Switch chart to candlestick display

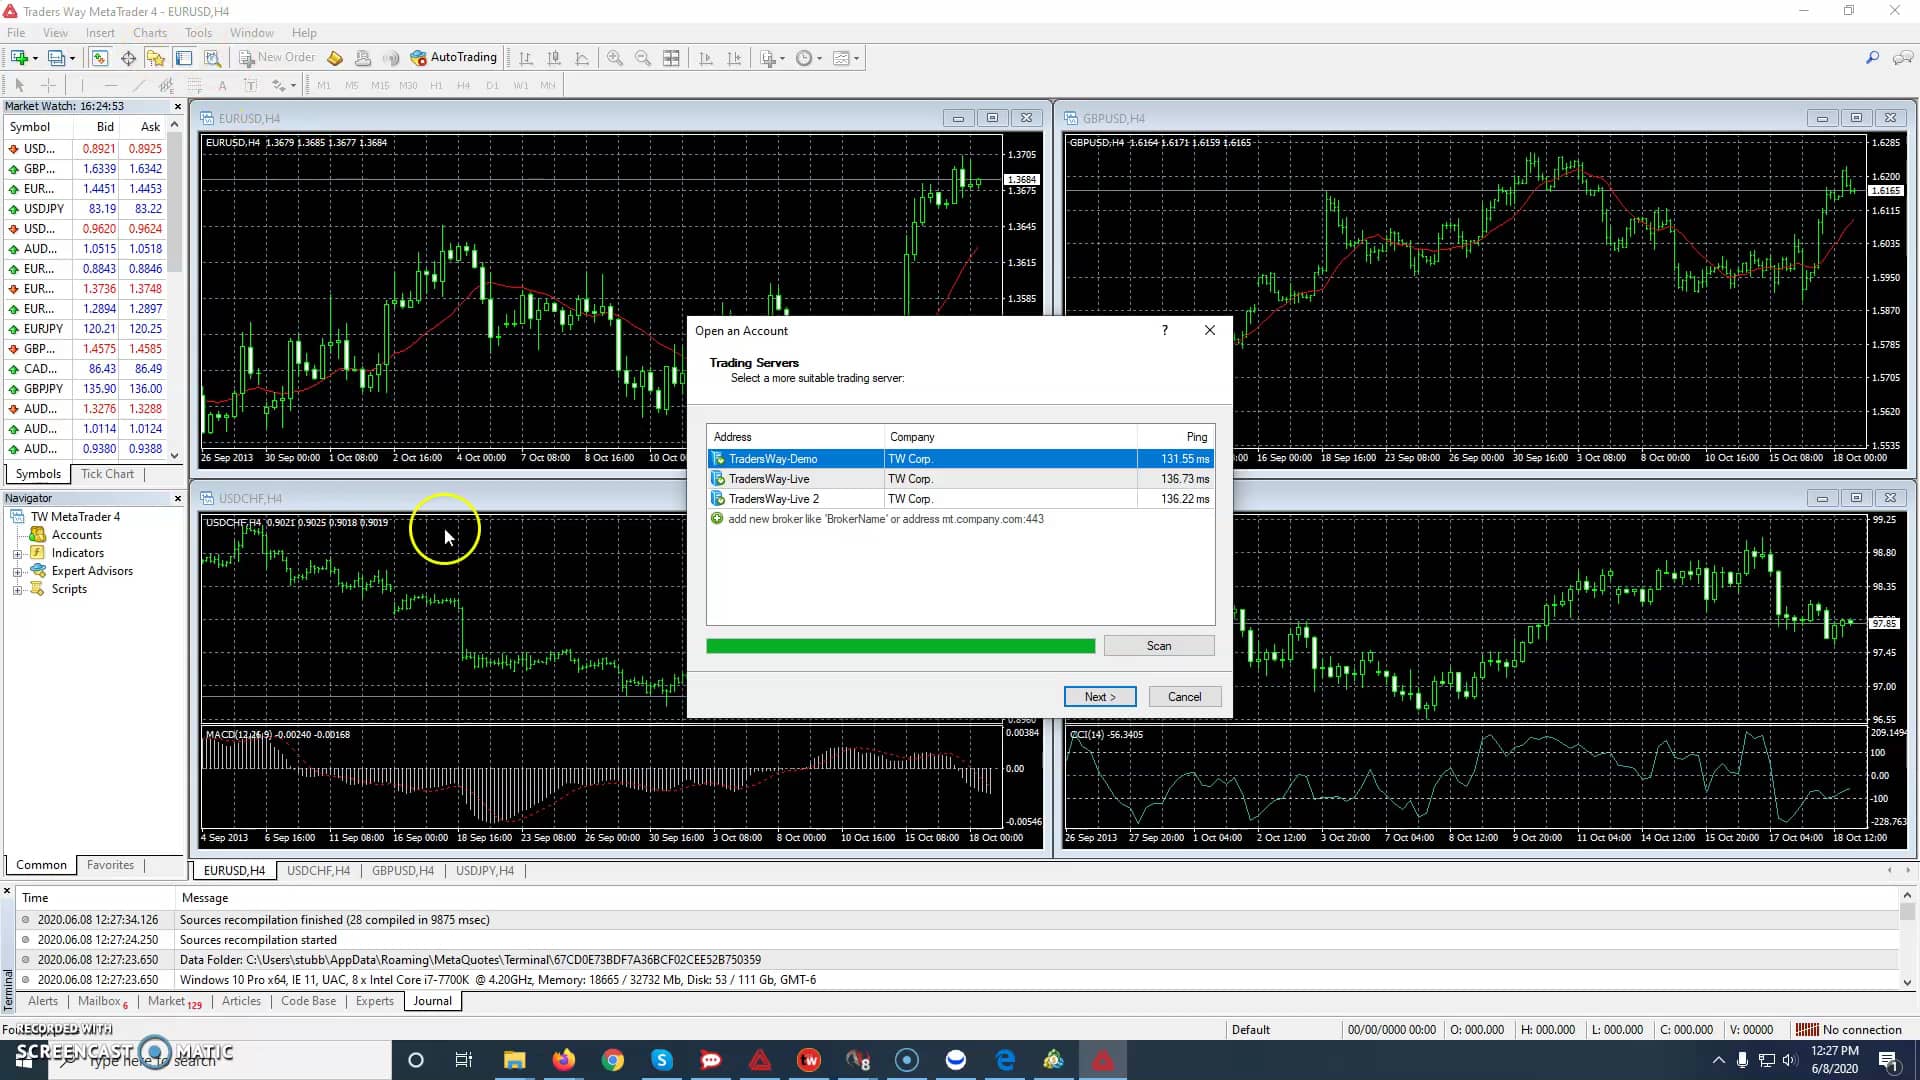tap(554, 57)
